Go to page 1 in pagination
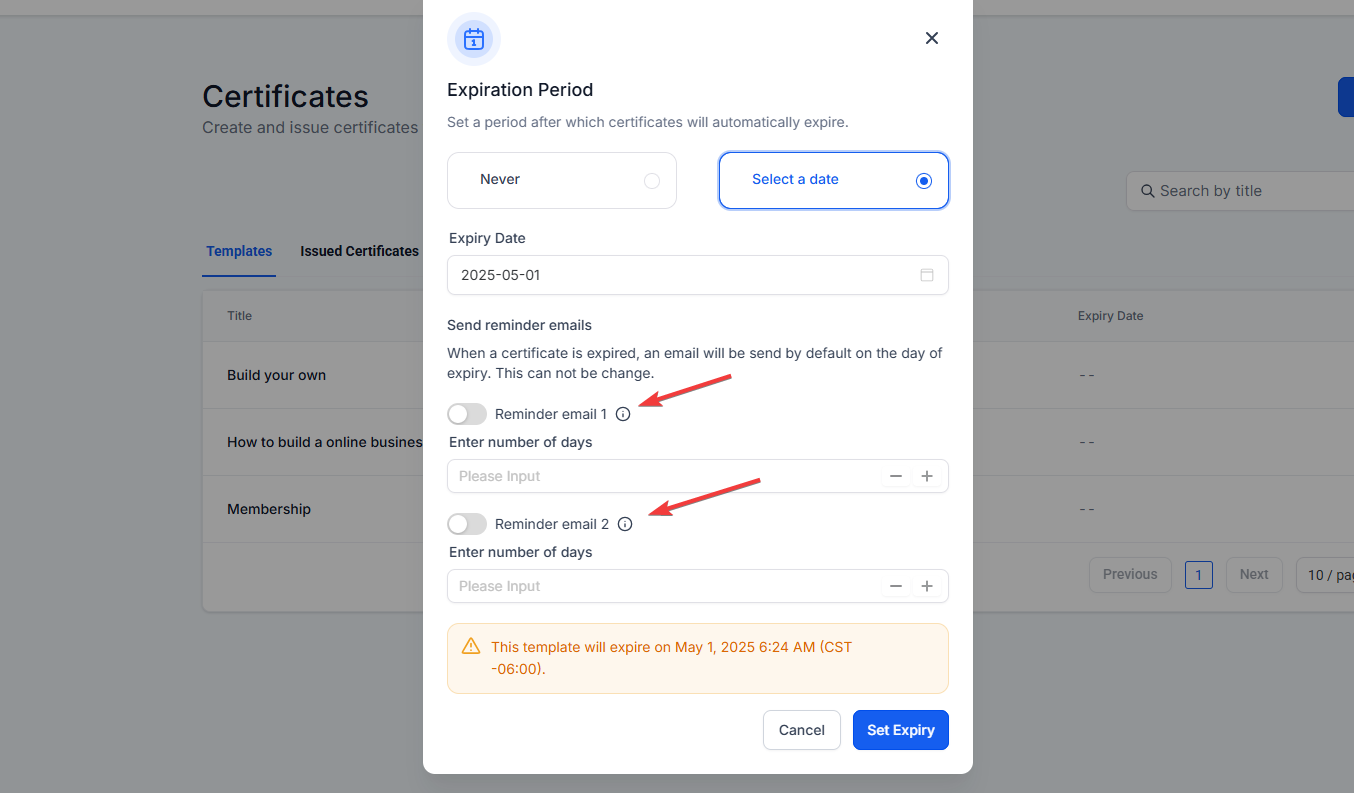Screen dimensions: 1354x793 click(1198, 575)
